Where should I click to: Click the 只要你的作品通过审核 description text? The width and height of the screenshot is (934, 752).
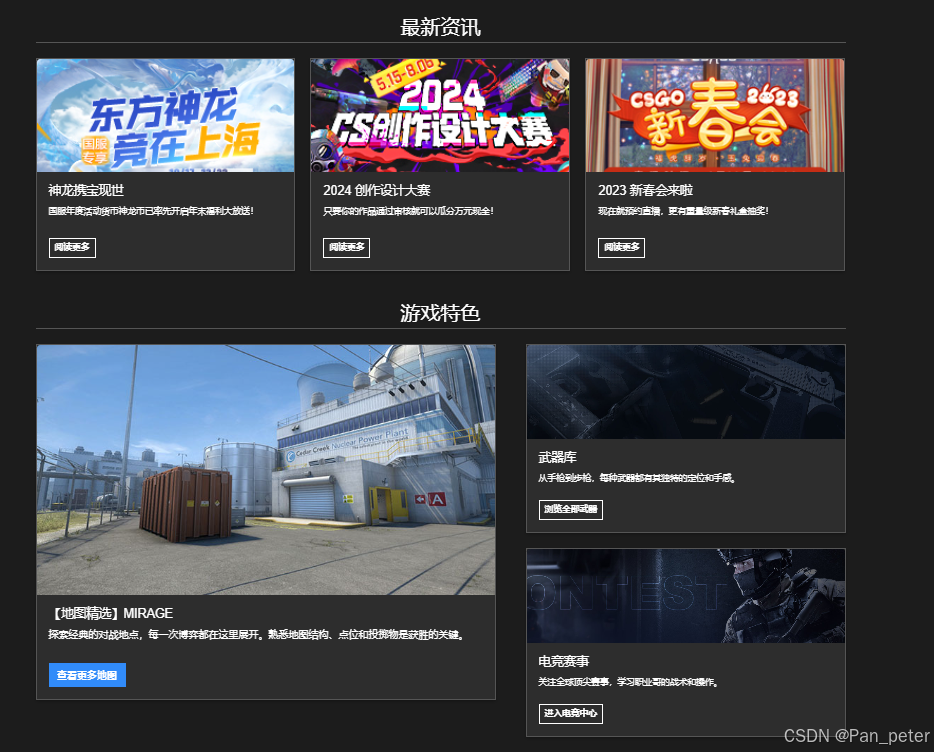408,211
